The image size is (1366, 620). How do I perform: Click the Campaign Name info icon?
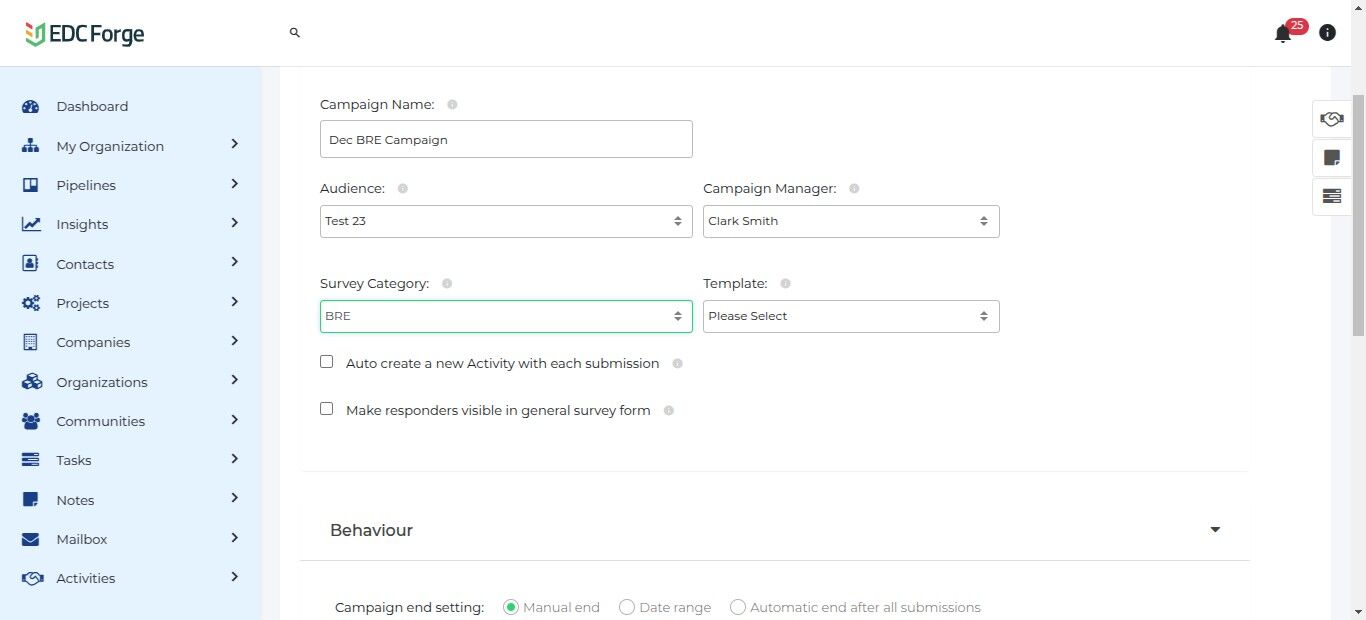click(452, 105)
